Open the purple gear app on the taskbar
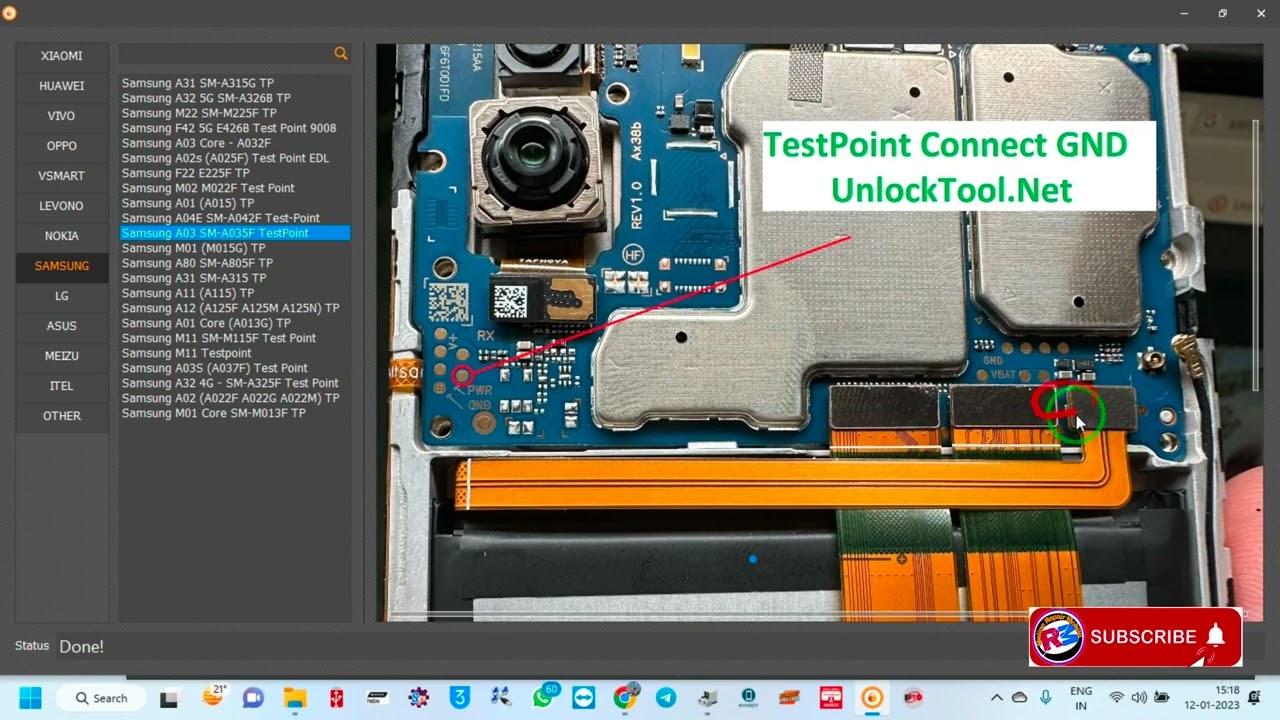The height and width of the screenshot is (720, 1280). click(x=418, y=698)
